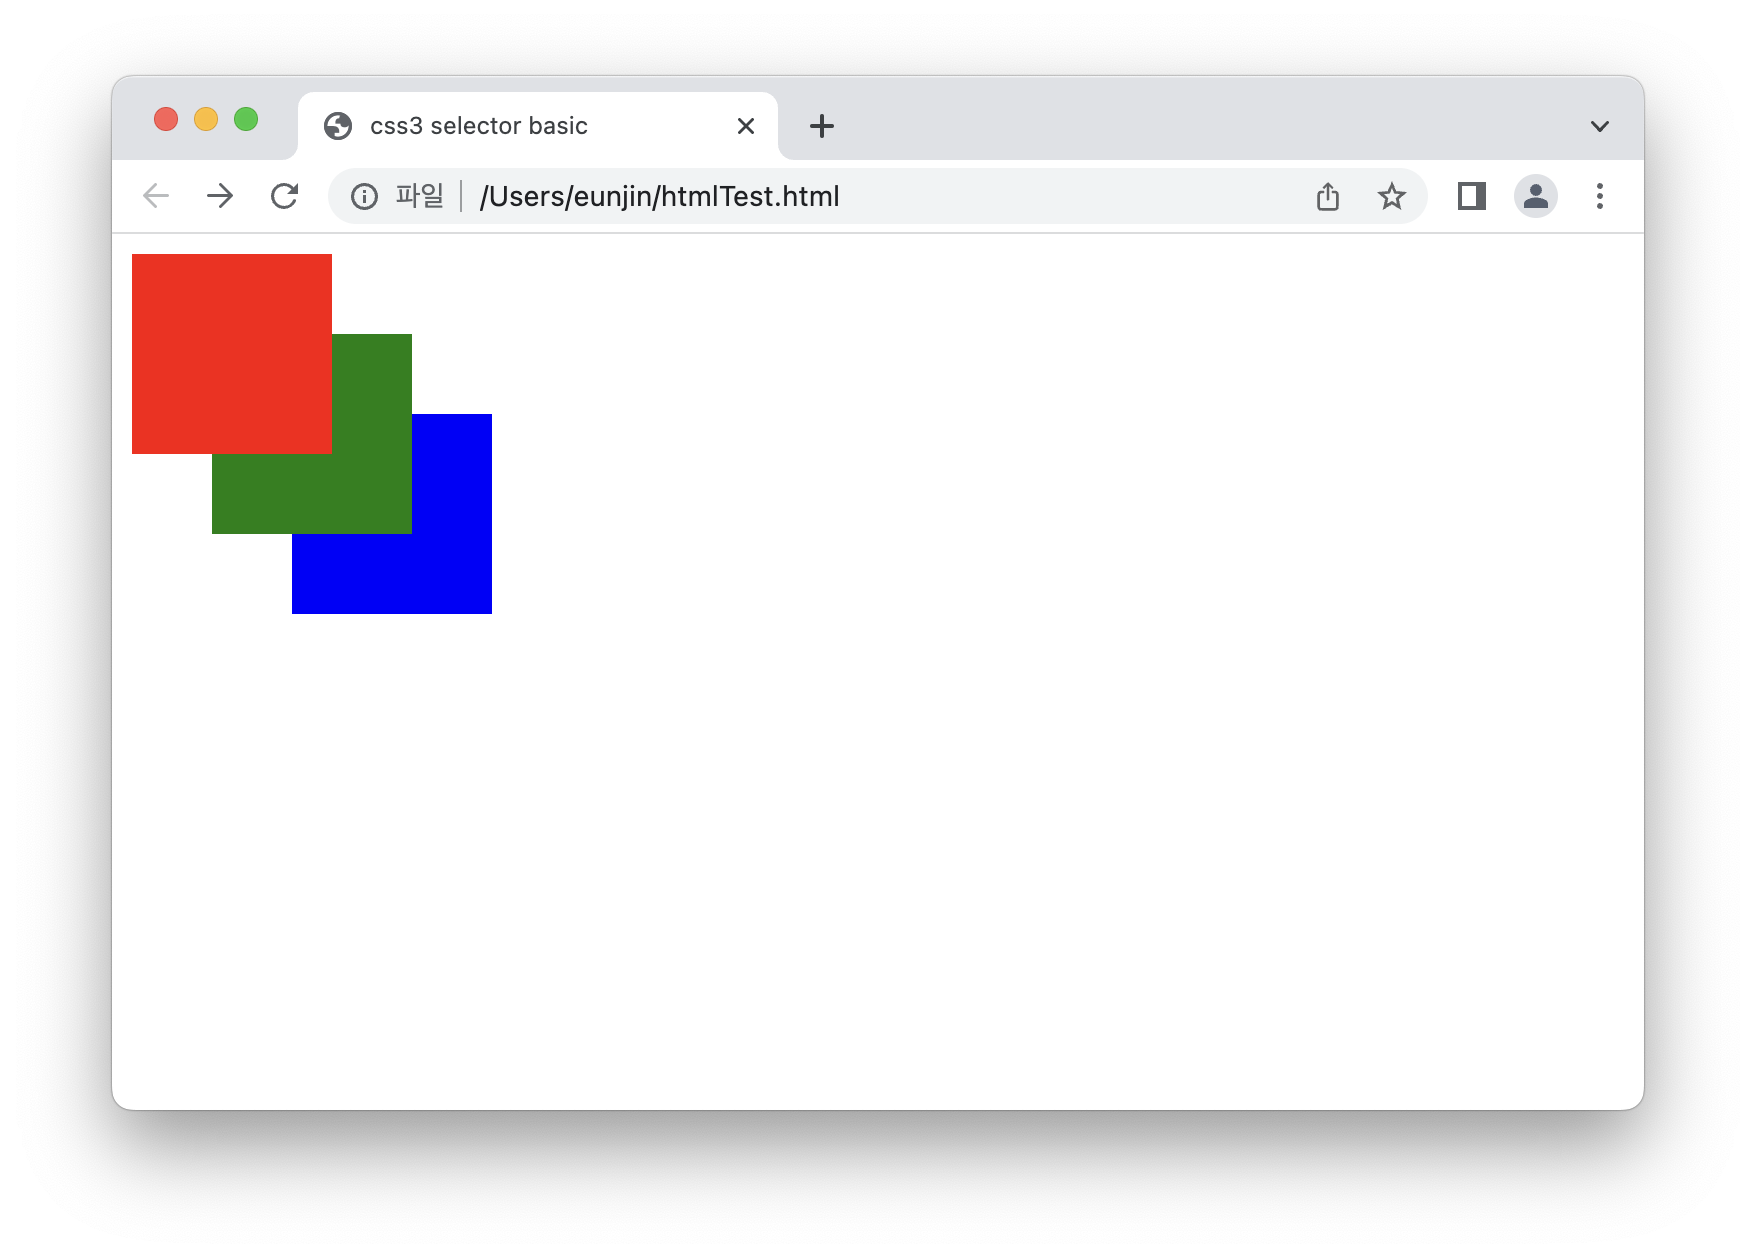
Task: Select the css3 selector basic tab
Action: [x=538, y=126]
